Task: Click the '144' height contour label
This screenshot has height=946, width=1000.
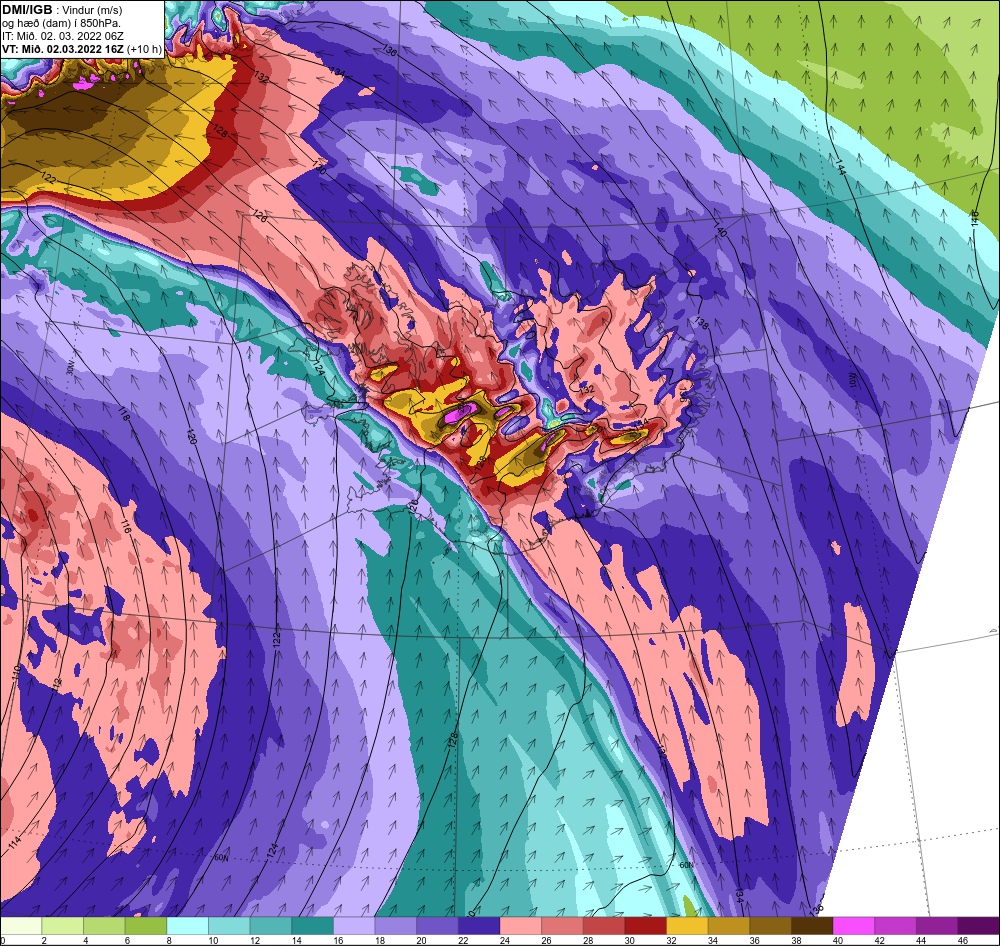Action: 840,168
